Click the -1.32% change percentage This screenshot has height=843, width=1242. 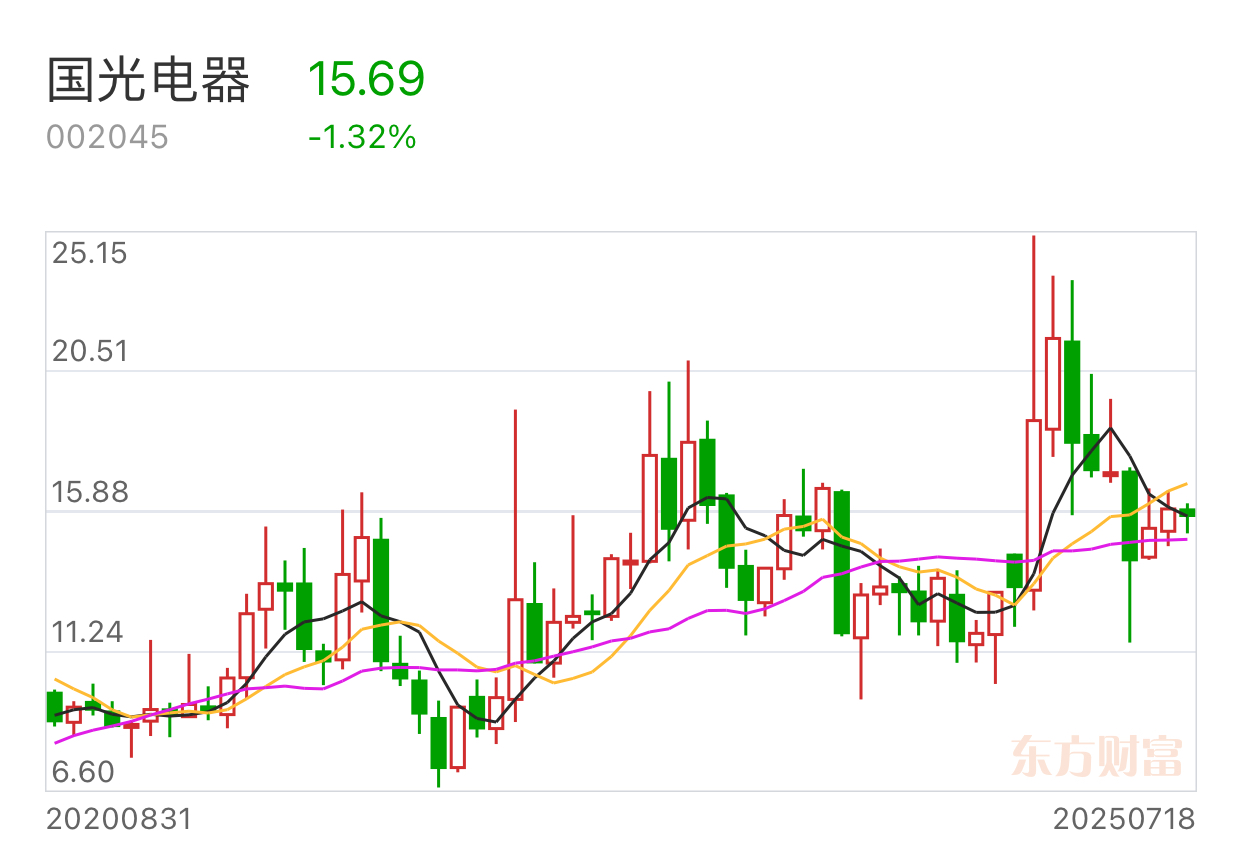tap(362, 137)
